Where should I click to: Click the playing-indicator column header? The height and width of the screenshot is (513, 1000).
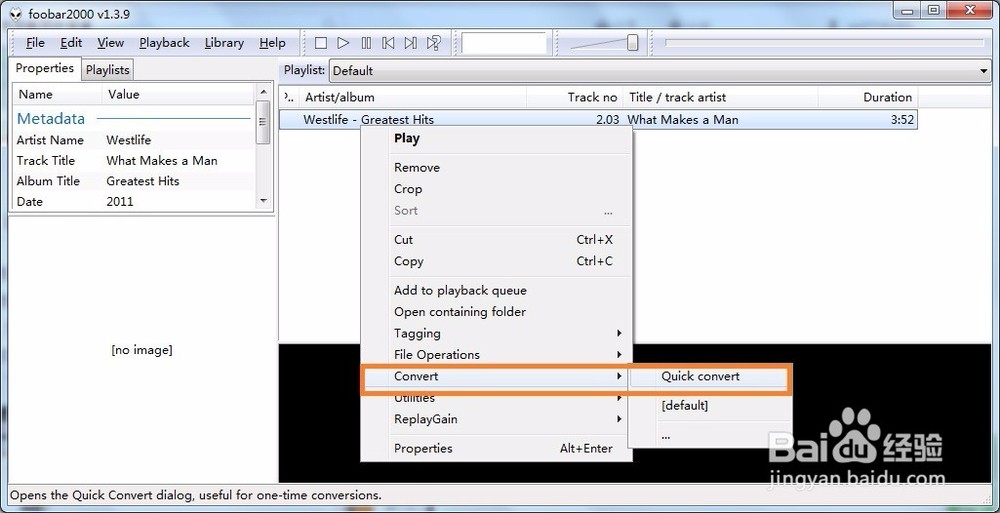tap(289, 97)
